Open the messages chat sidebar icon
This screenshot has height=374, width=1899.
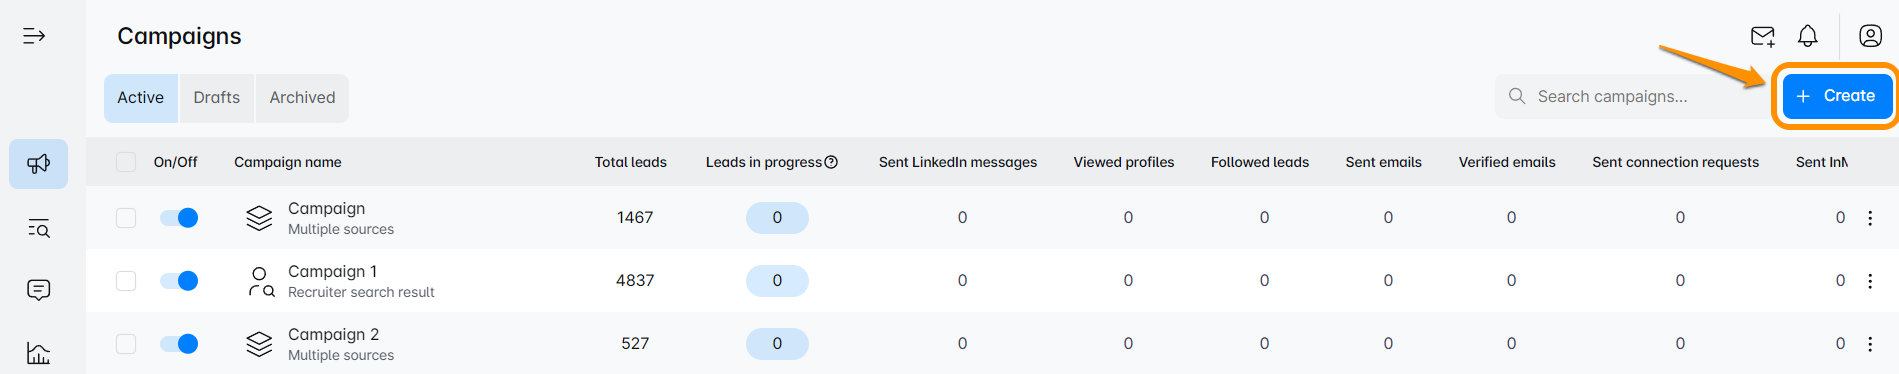(x=38, y=290)
